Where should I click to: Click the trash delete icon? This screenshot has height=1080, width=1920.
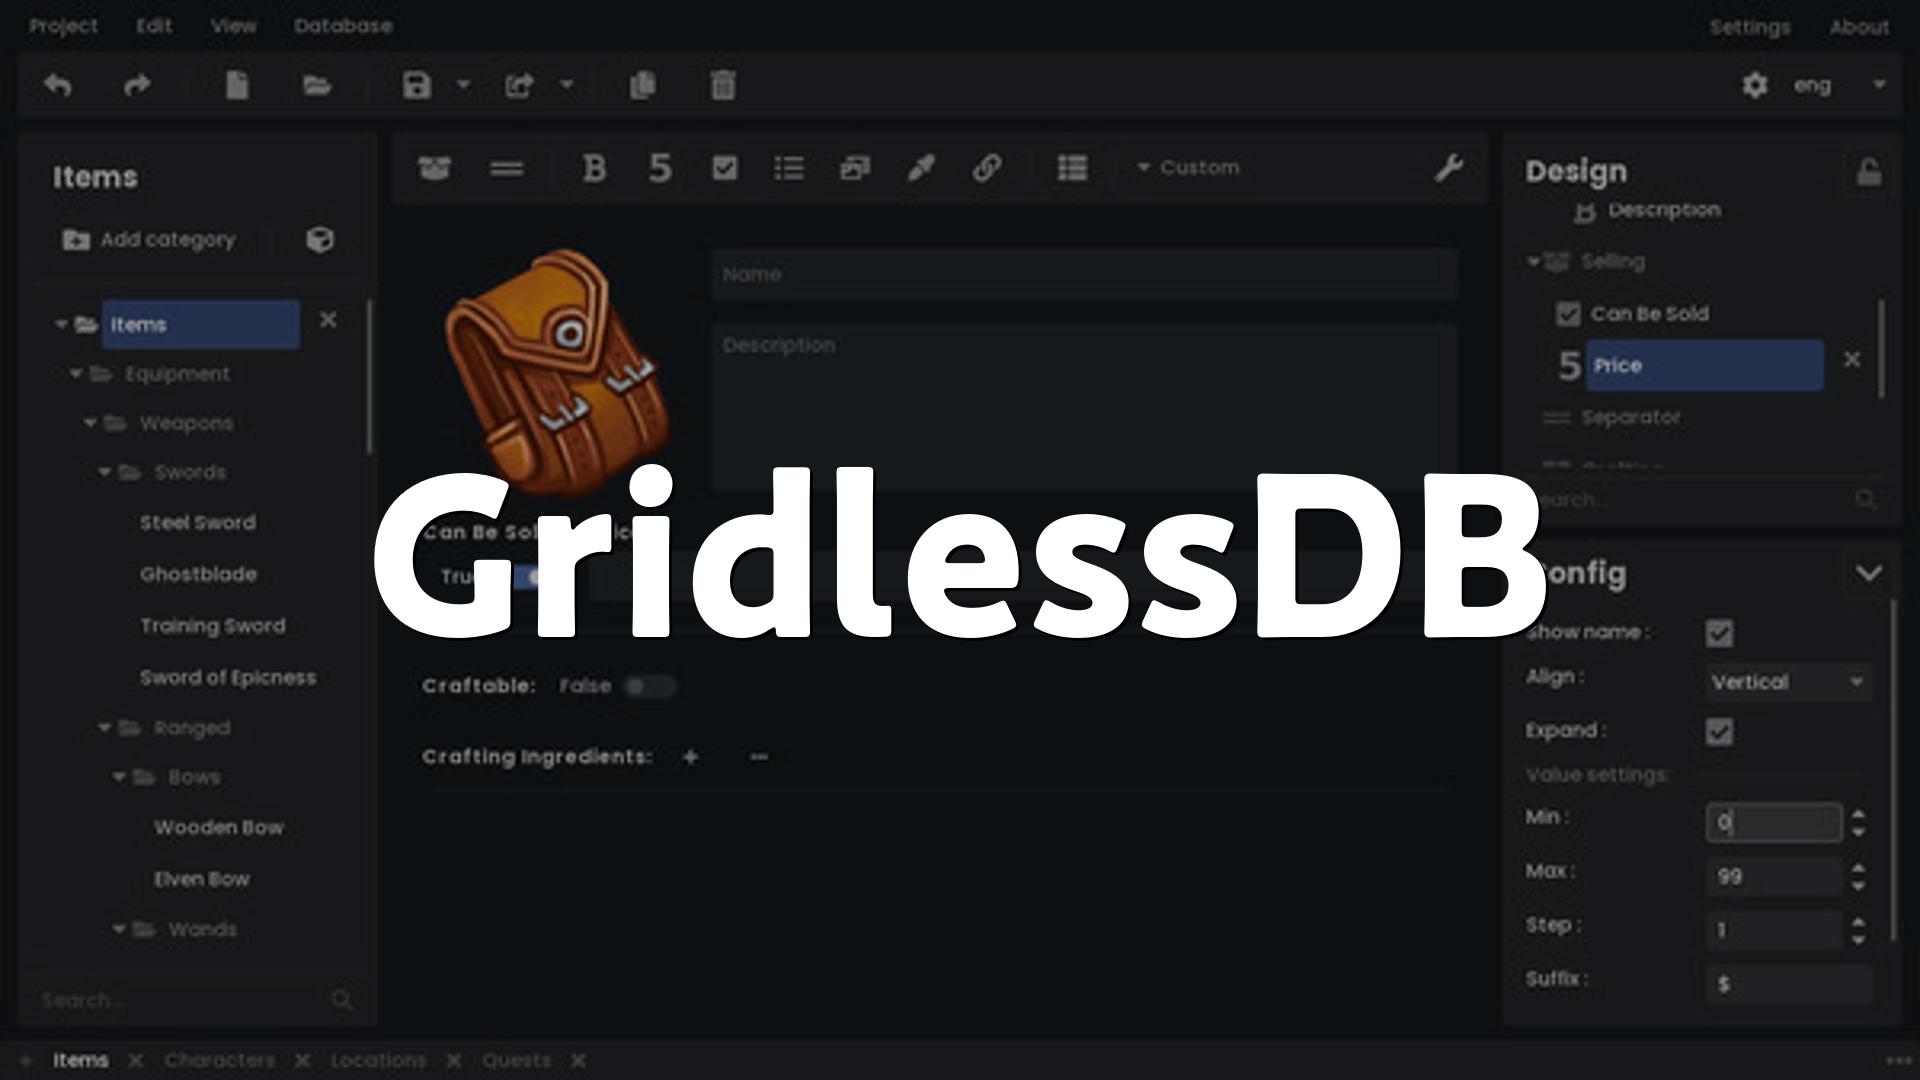click(x=723, y=85)
